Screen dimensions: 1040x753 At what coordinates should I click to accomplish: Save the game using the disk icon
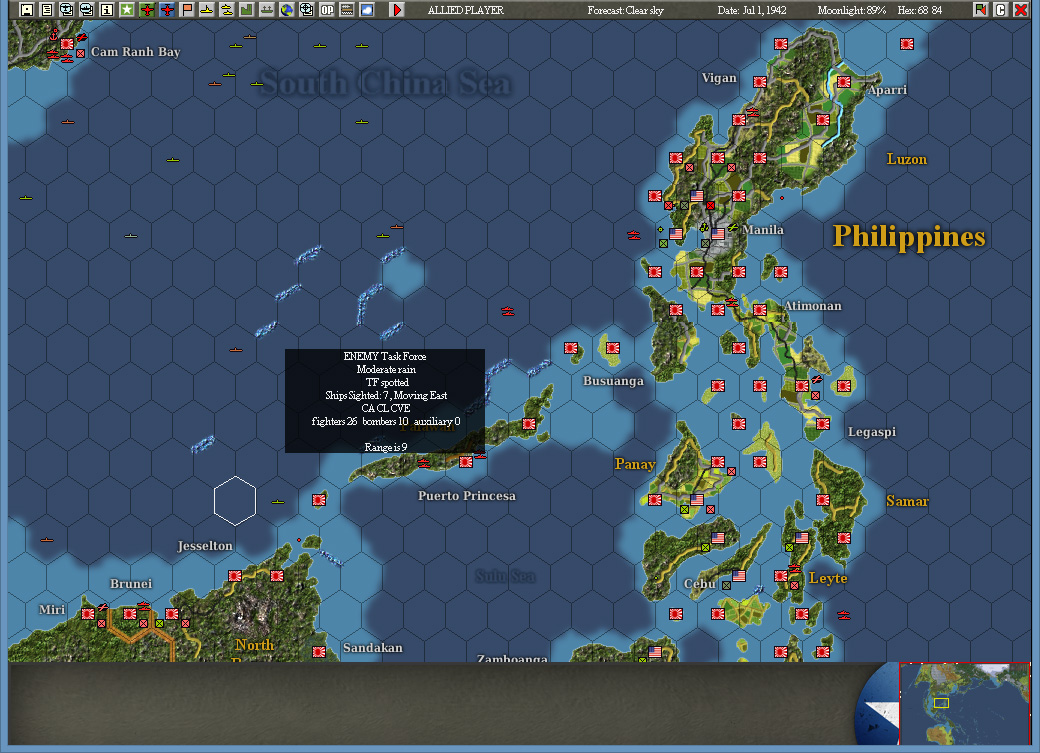pos(26,9)
